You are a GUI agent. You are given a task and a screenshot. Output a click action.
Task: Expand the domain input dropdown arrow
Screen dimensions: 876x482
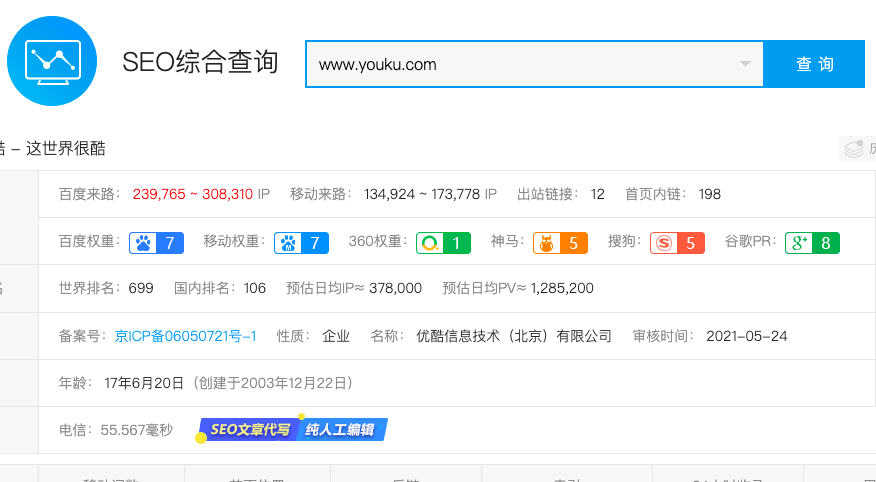(745, 64)
